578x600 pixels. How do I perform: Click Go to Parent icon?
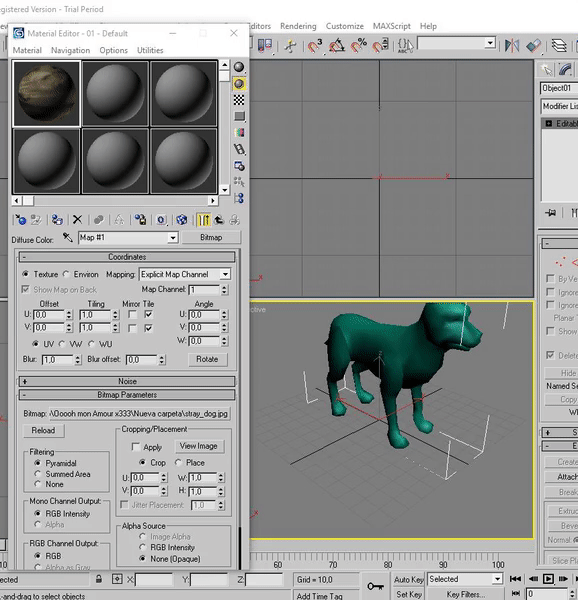pyautogui.click(x=219, y=220)
